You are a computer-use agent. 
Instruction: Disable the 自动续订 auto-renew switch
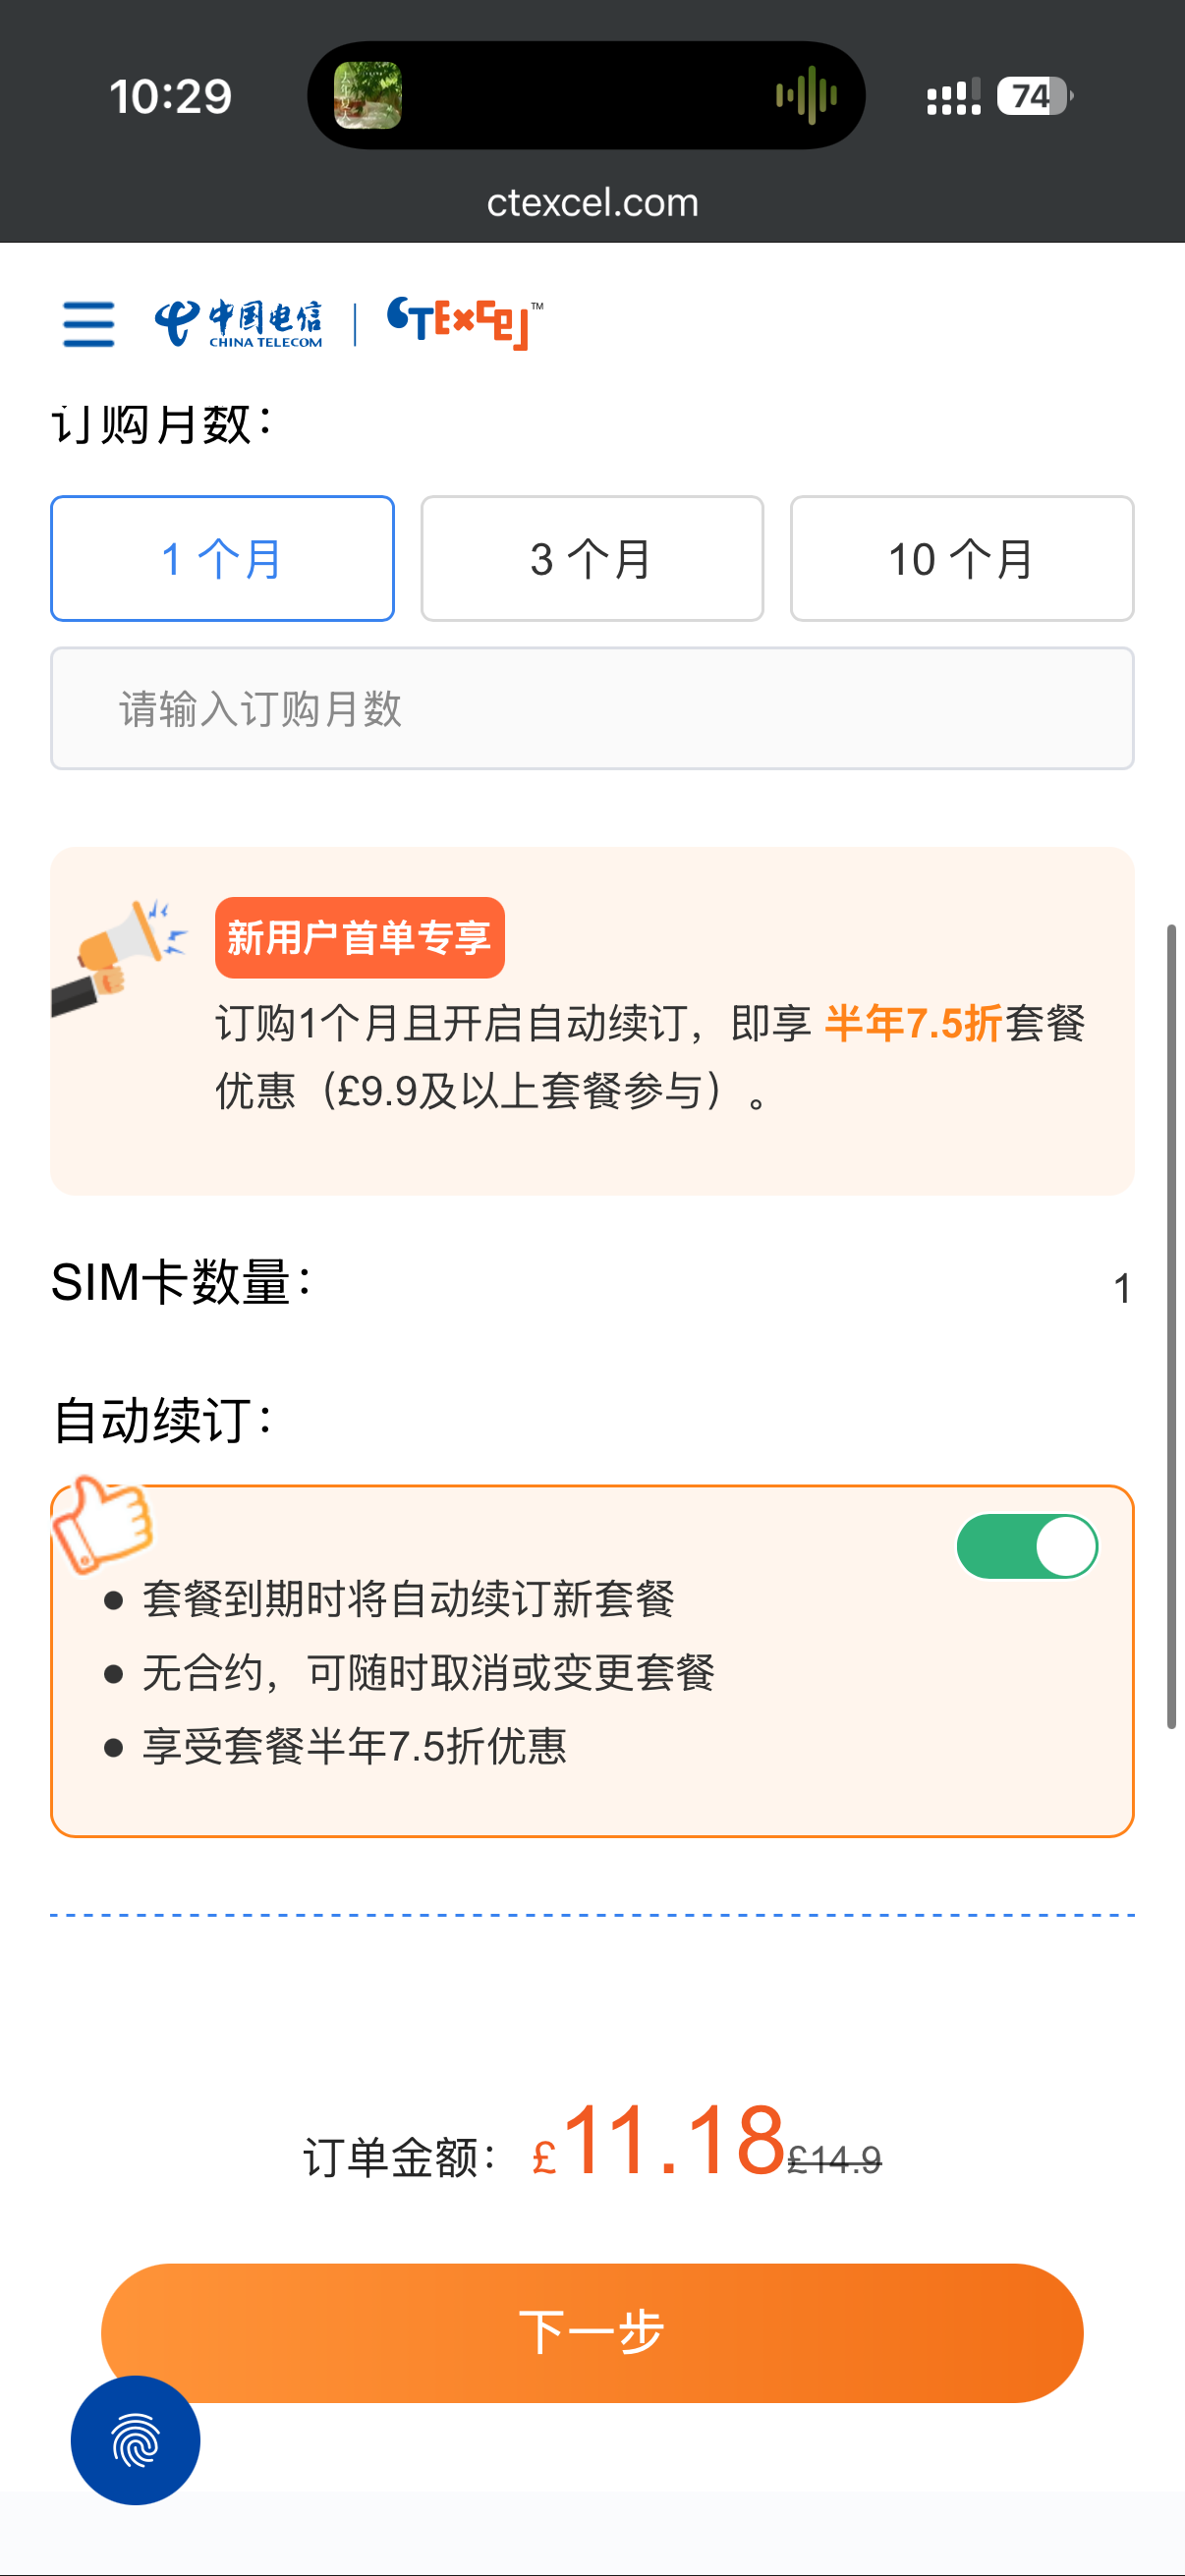[1027, 1546]
